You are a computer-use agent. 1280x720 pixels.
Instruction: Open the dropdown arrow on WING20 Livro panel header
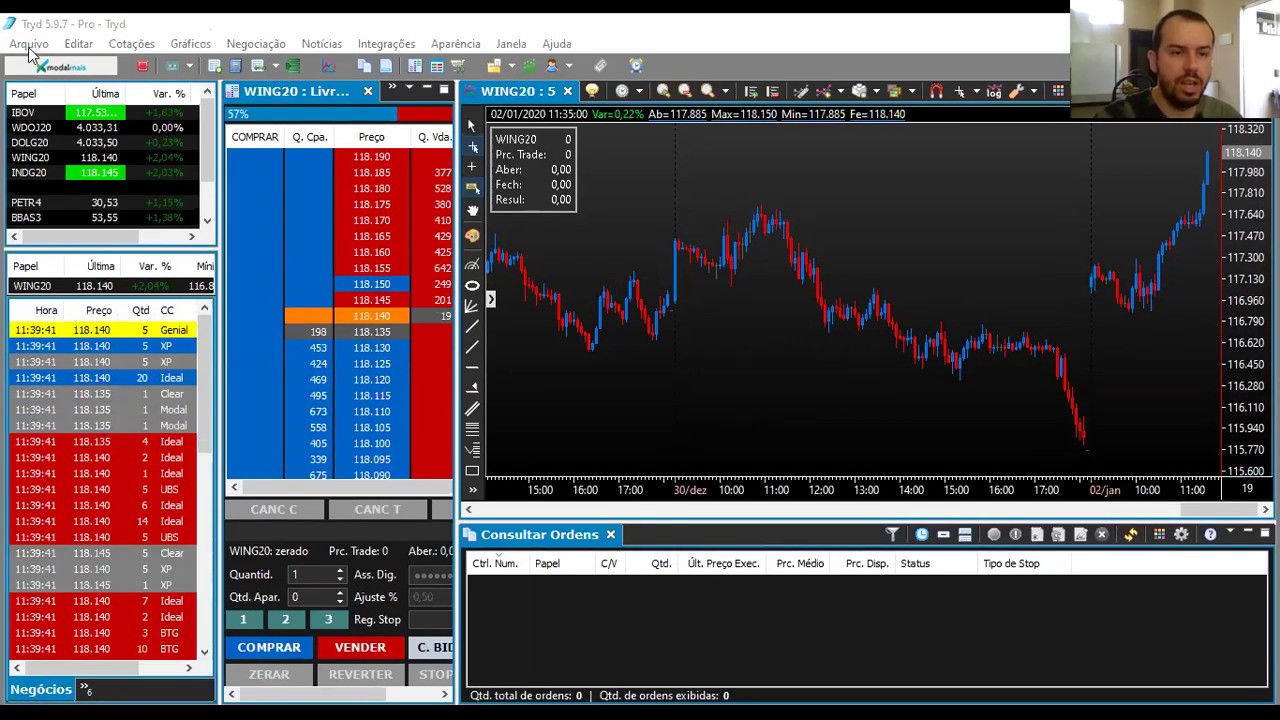(409, 89)
